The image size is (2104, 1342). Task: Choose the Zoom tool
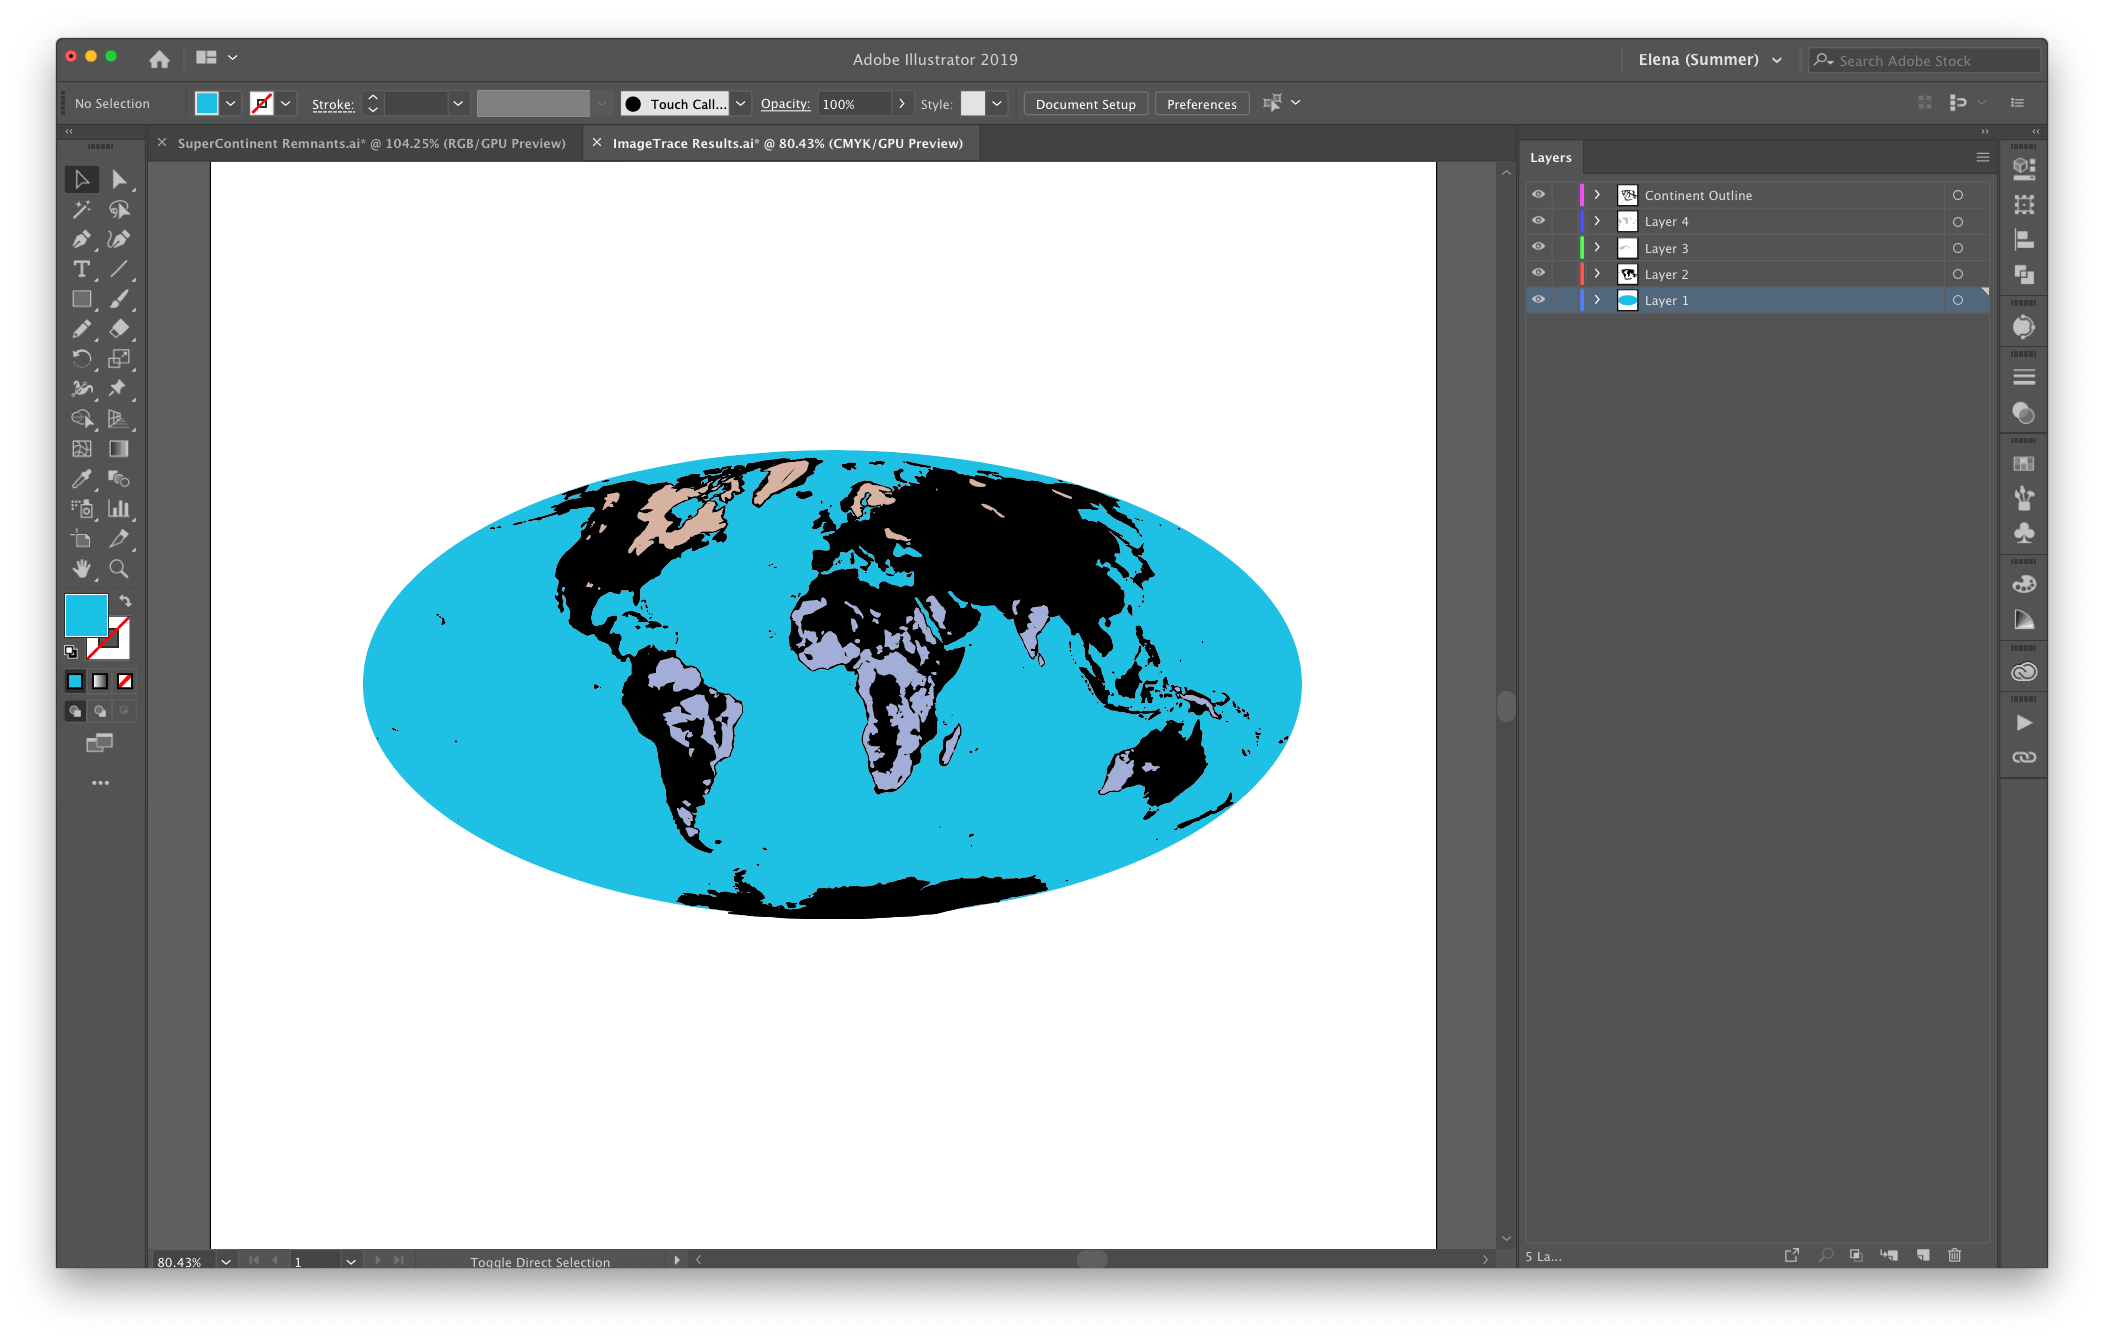tap(119, 569)
